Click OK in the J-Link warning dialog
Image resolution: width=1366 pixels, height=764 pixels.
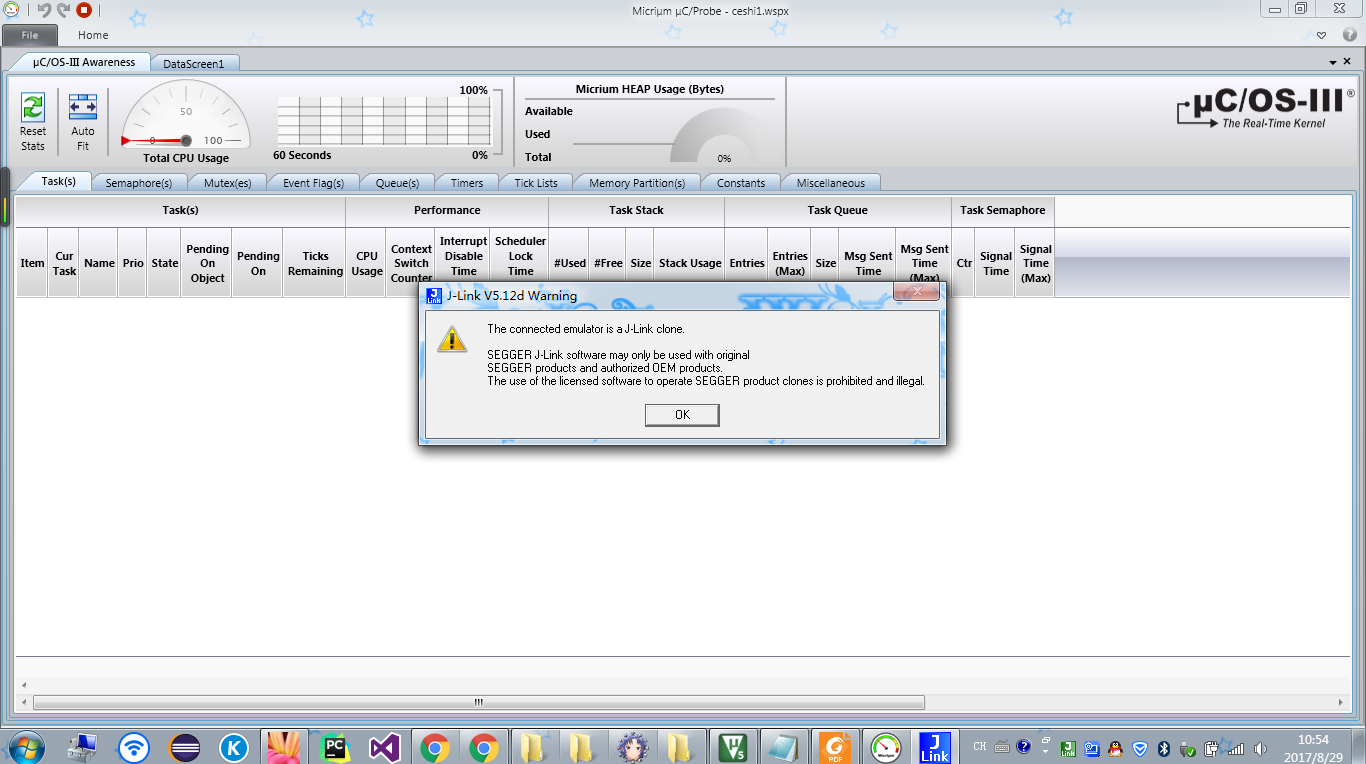[x=682, y=415]
